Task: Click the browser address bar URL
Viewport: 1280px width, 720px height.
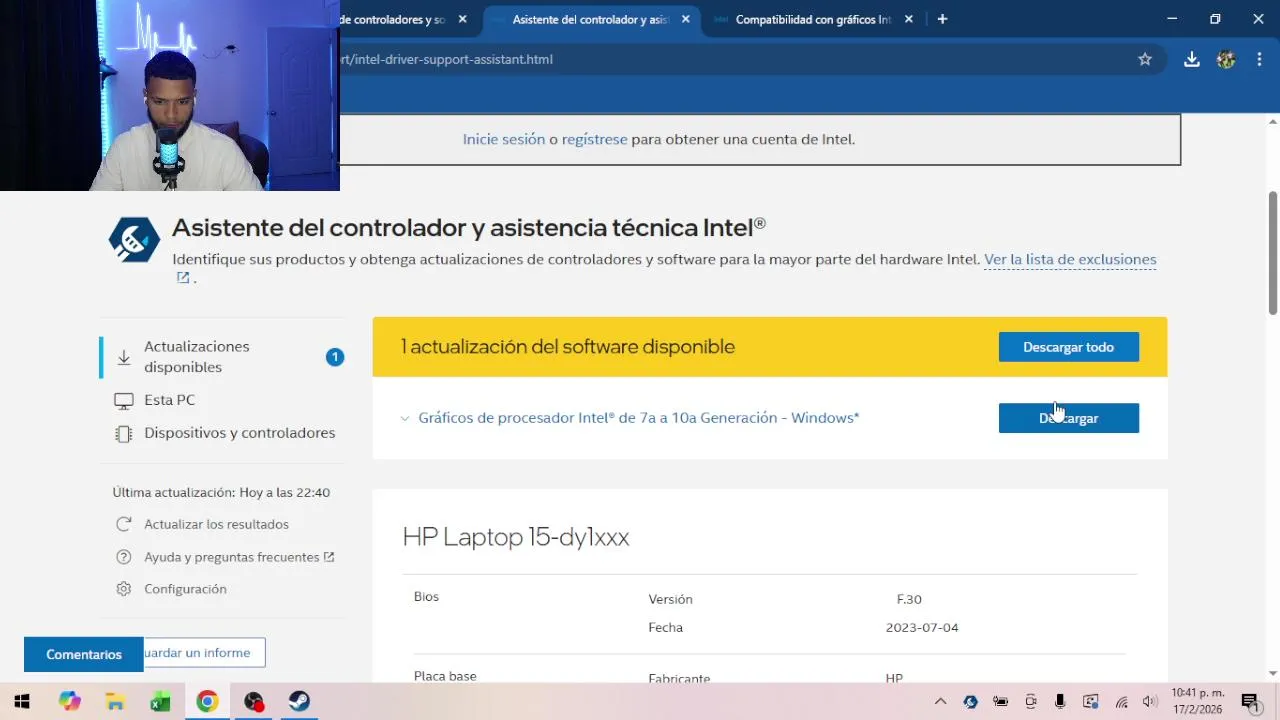Action: (447, 59)
